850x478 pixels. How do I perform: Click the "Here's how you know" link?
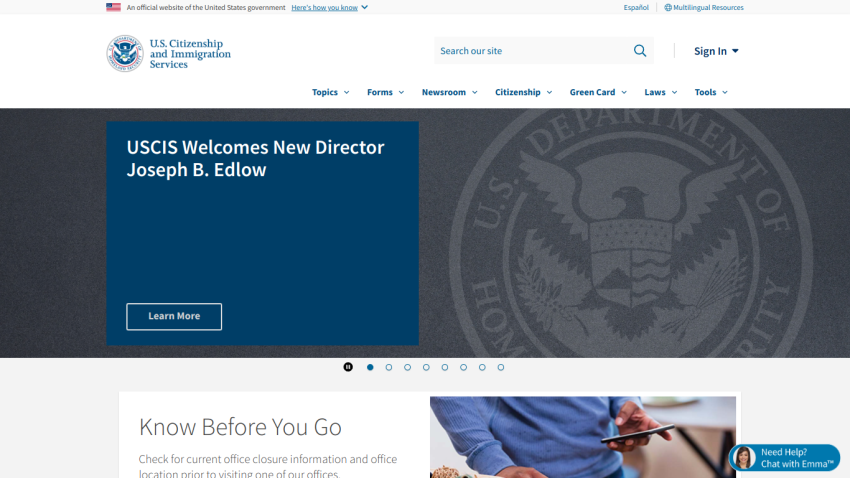coord(324,8)
